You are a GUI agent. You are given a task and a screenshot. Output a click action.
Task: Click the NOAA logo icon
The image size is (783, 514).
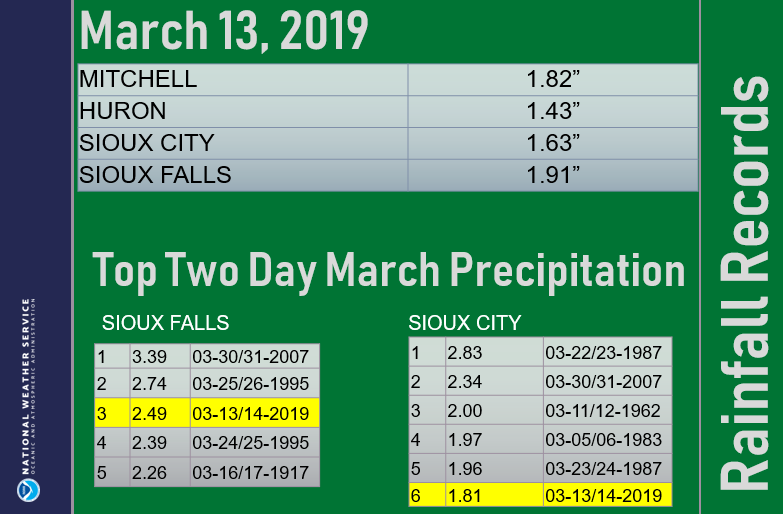pos(28,490)
